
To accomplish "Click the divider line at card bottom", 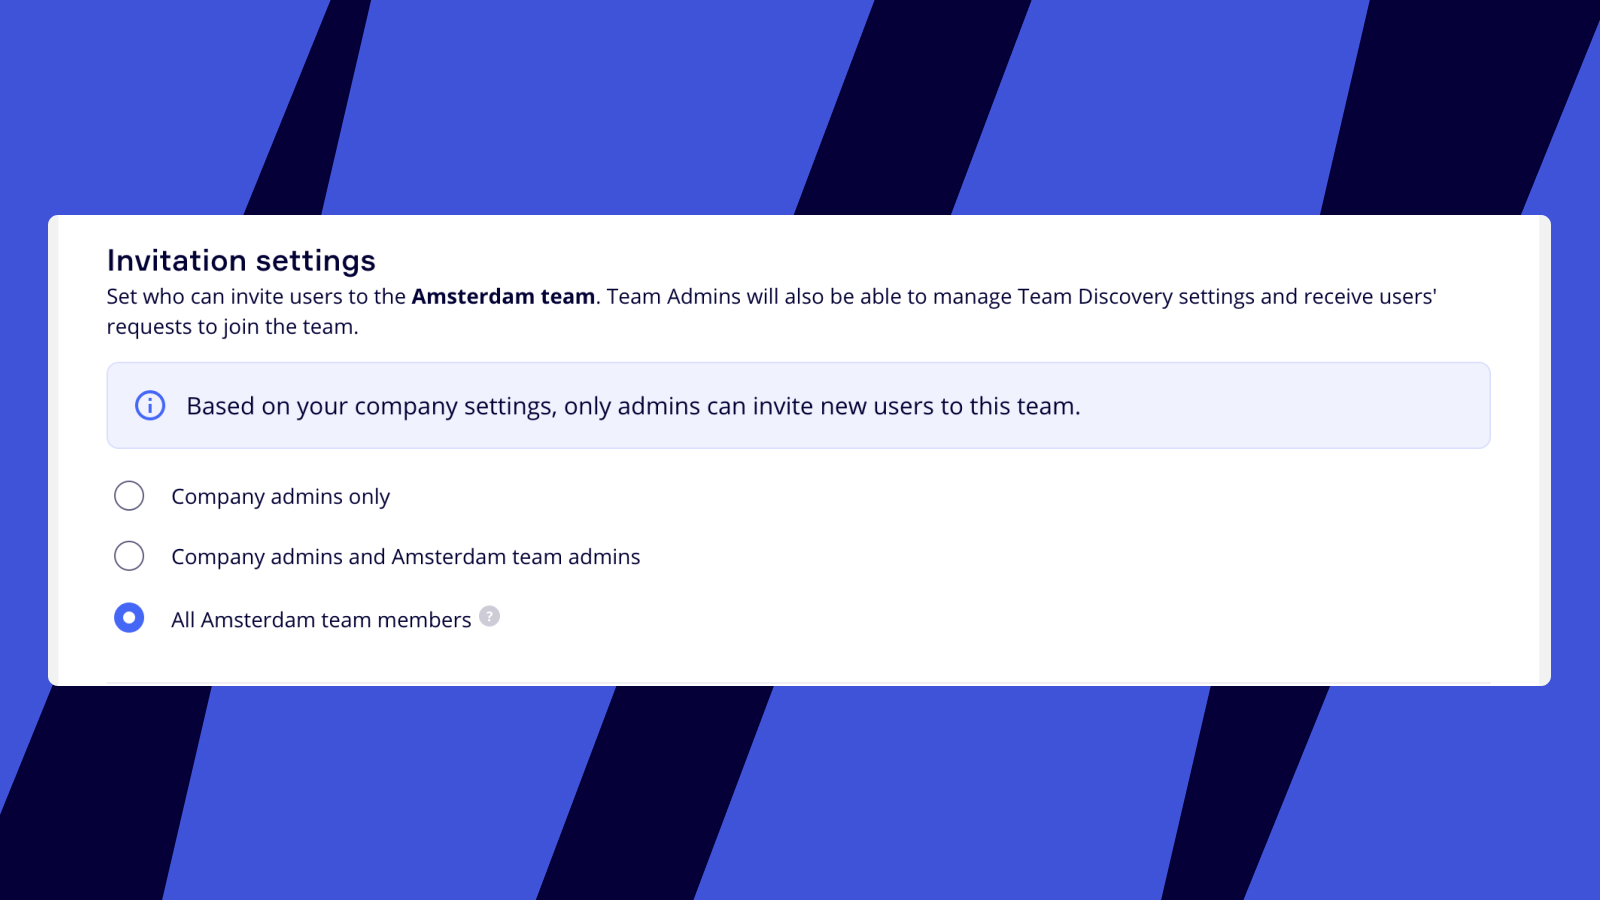I will pyautogui.click(x=798, y=683).
